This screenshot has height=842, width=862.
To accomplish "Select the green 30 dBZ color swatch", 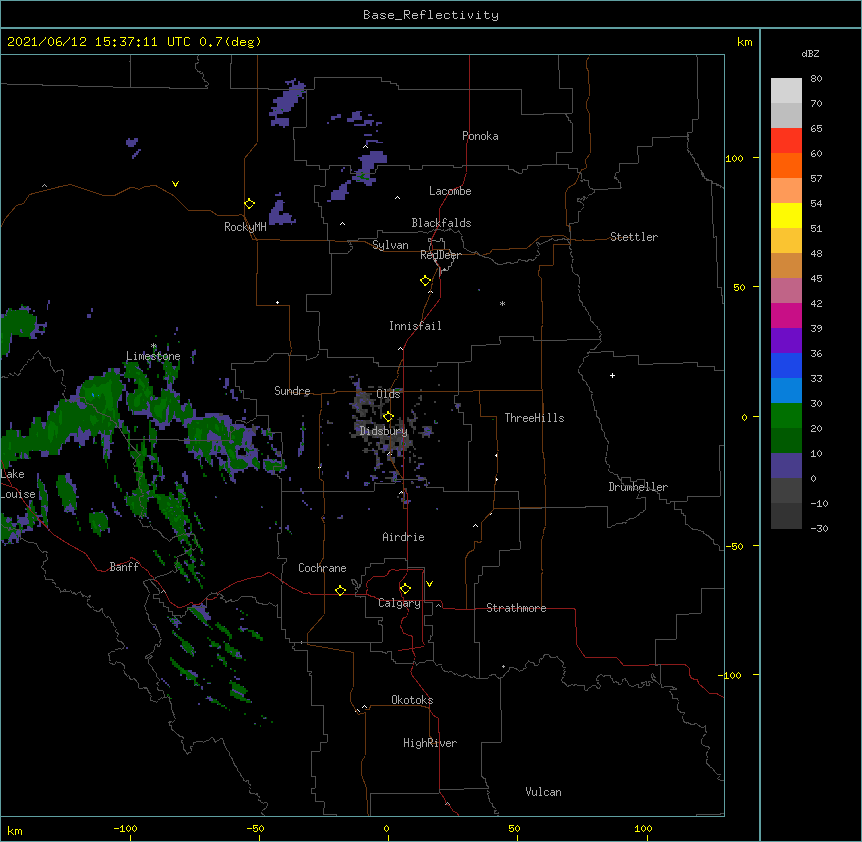I will point(786,416).
